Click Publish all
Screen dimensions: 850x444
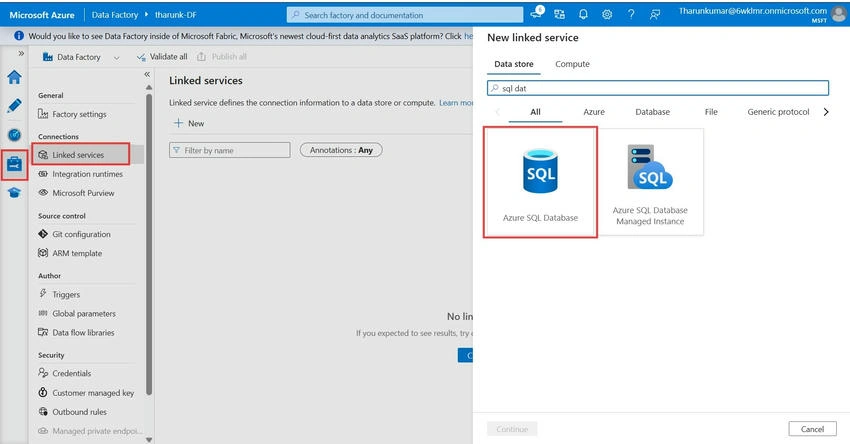[222, 56]
